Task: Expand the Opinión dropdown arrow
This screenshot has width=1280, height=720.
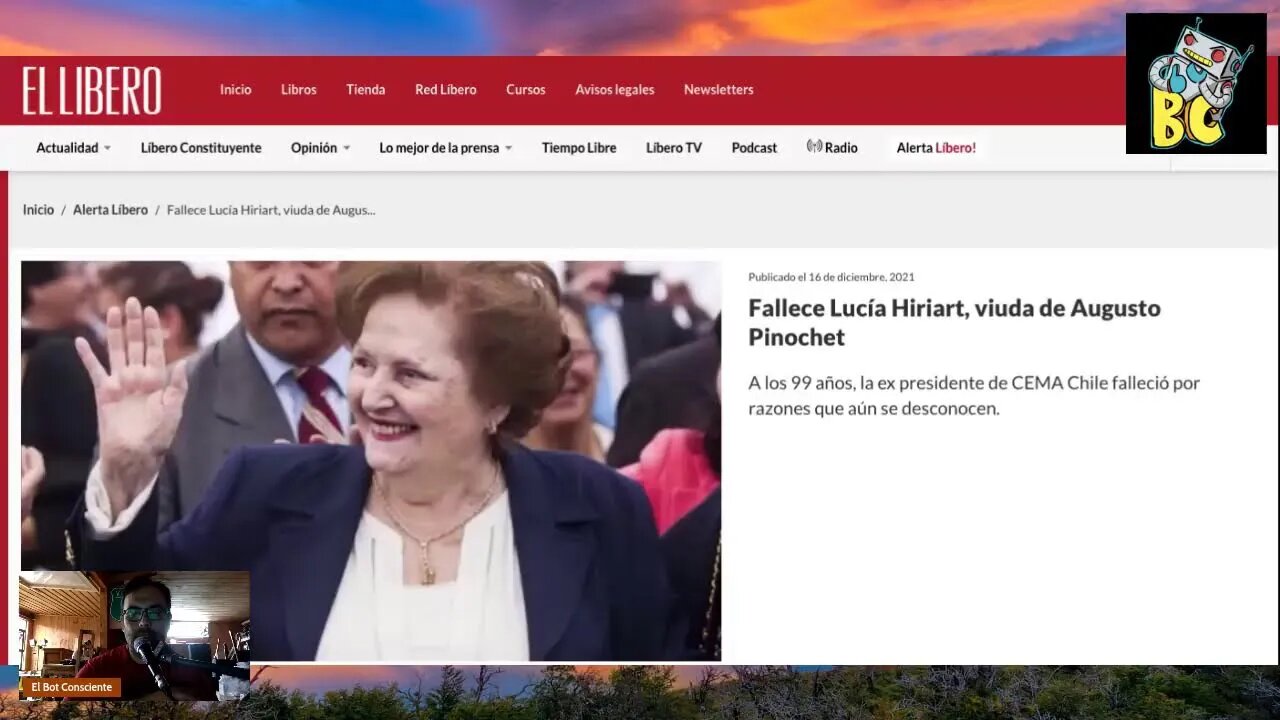Action: pyautogui.click(x=346, y=148)
